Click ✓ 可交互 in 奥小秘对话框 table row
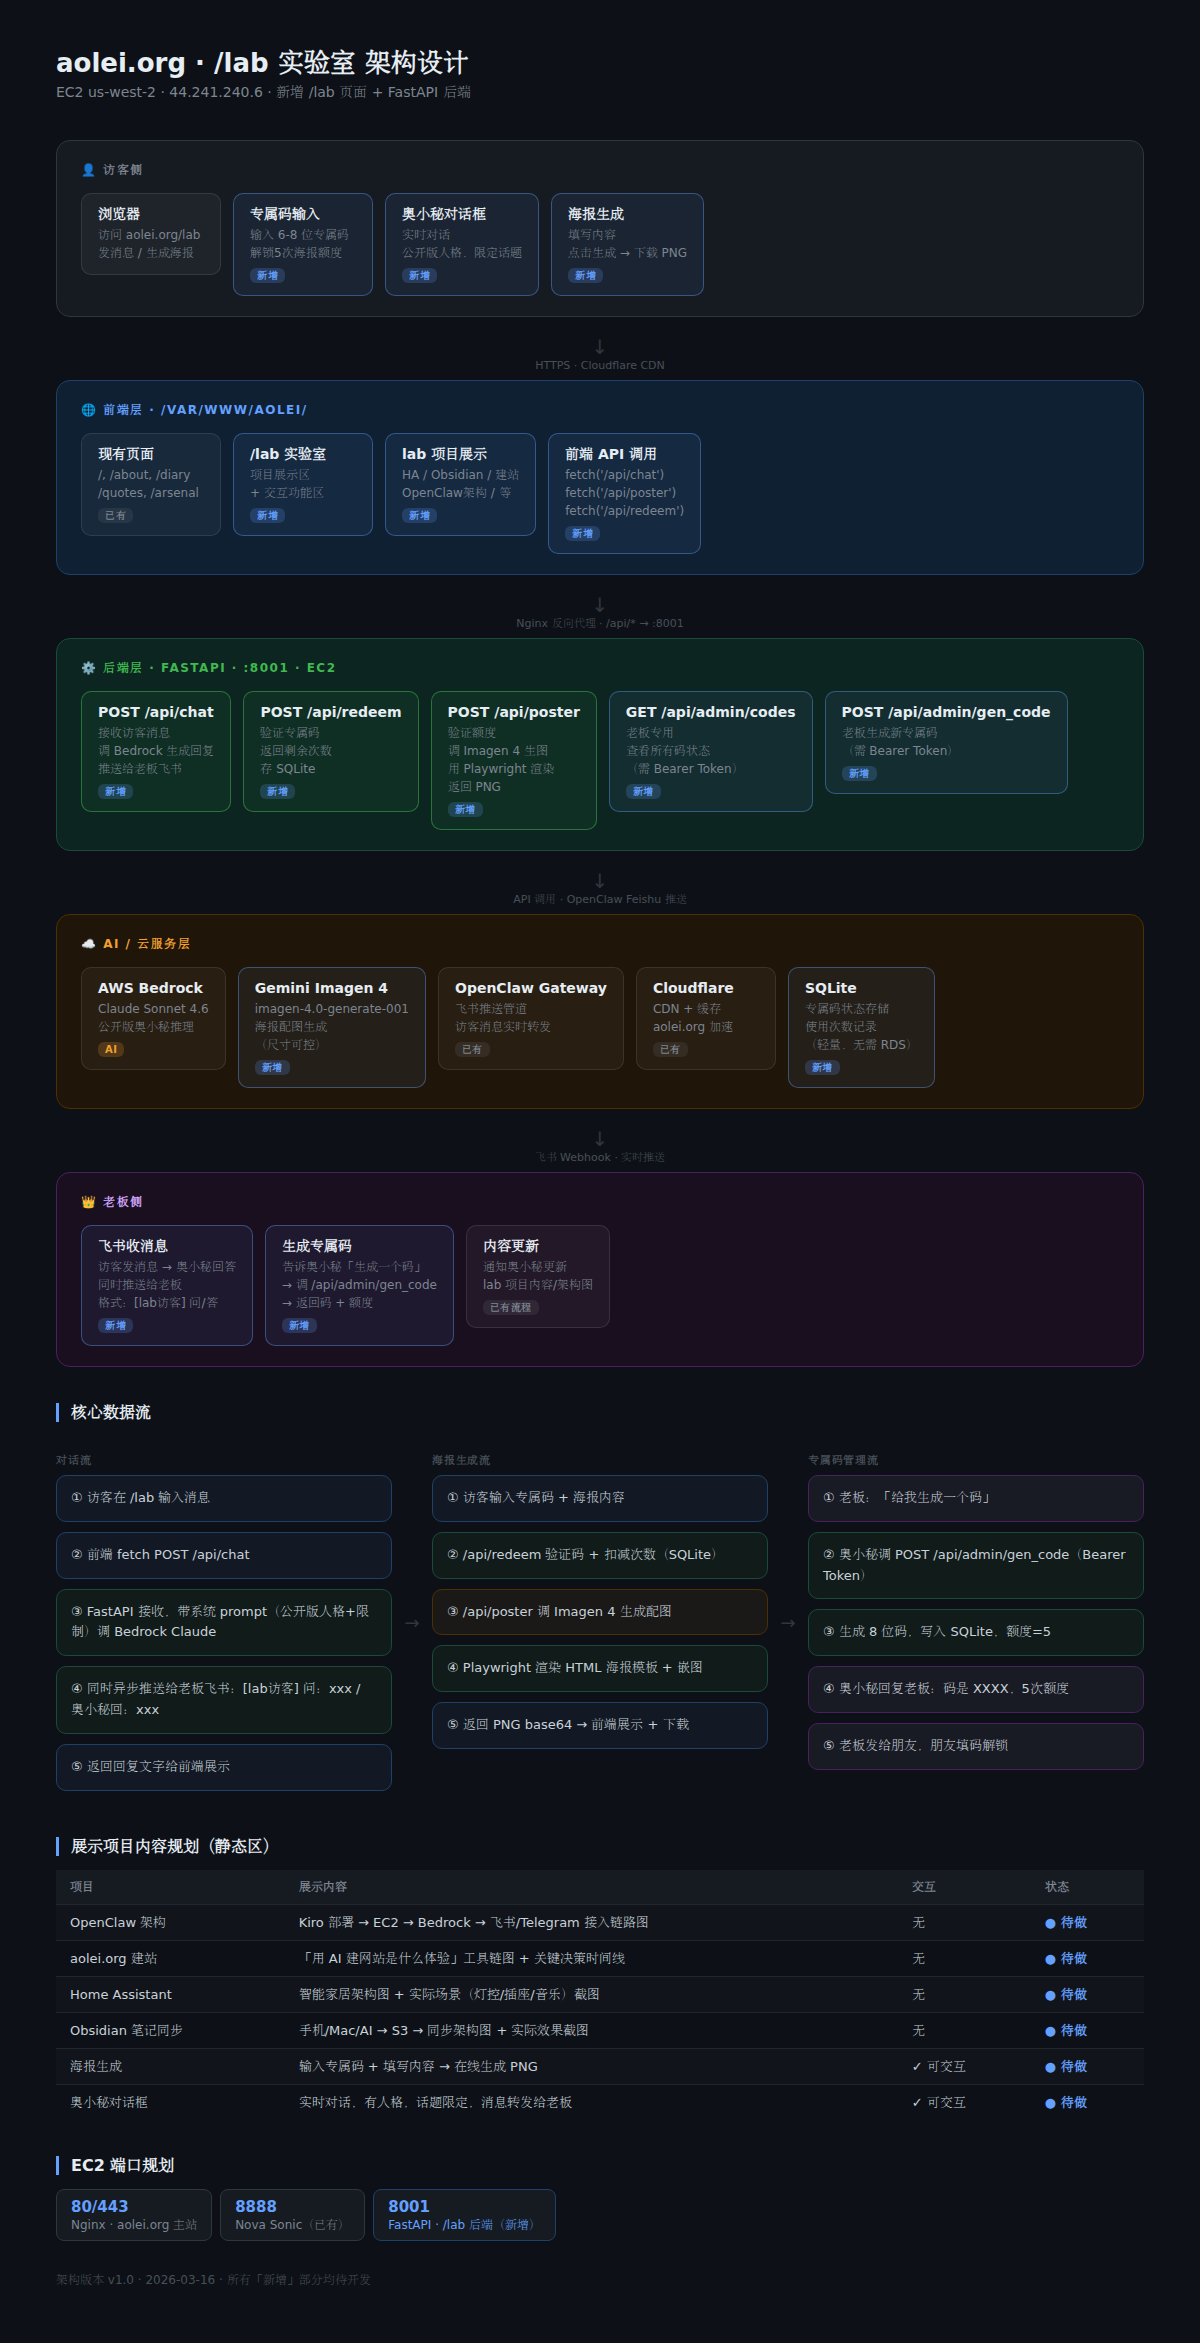Image resolution: width=1200 pixels, height=2343 pixels. click(939, 2103)
